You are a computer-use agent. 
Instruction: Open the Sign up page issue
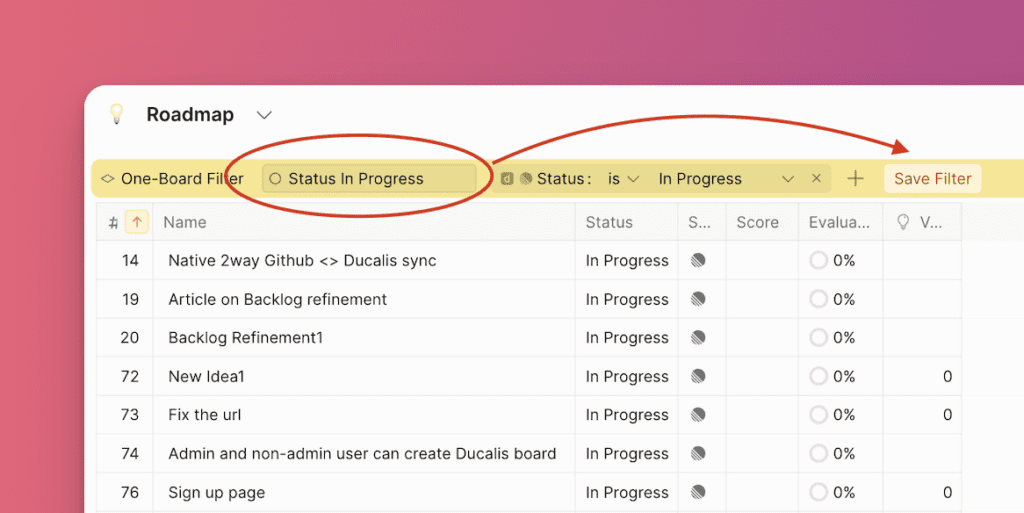(x=216, y=492)
